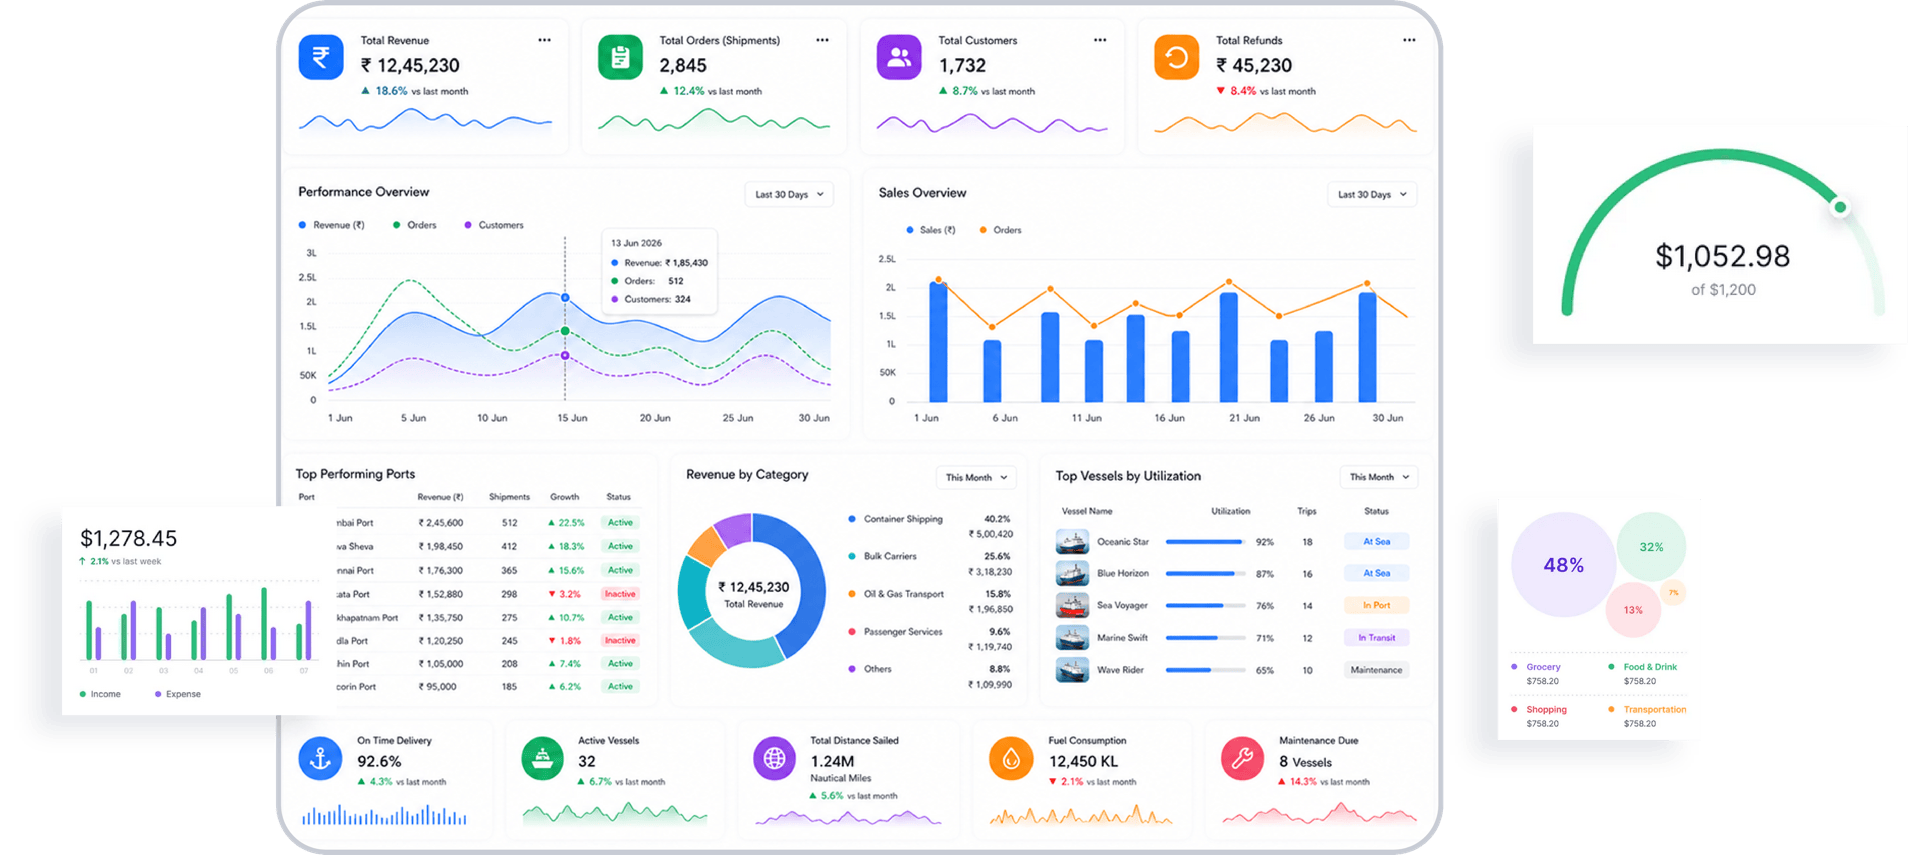
Task: Click the Inactive badge in the ₹ 1,52,880 row
Action: pos(620,594)
